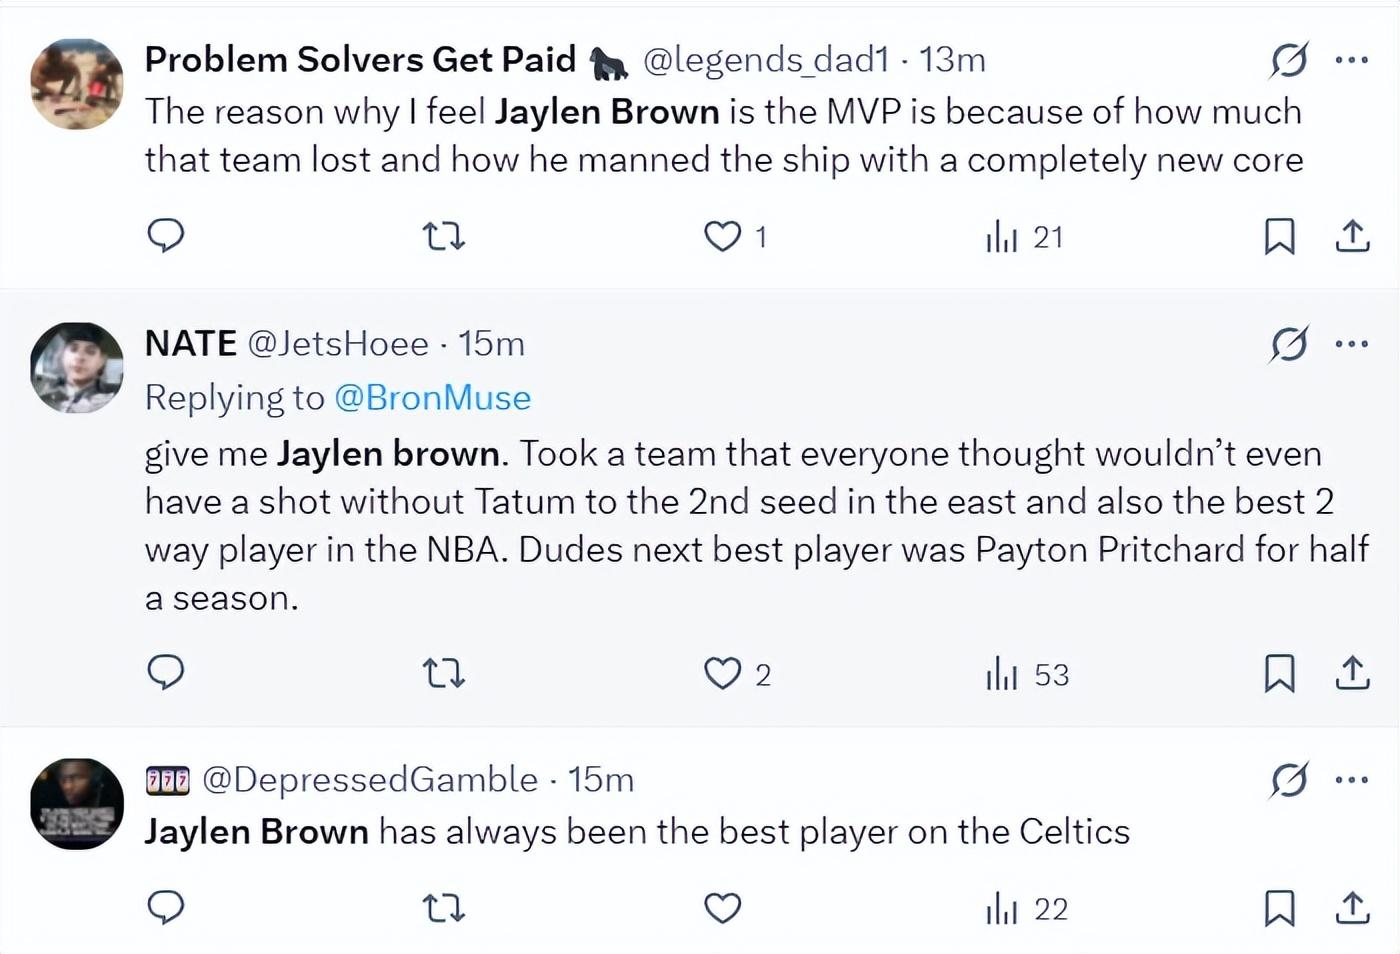The image size is (1400, 954).
Task: Bookmark NATE's tweet
Action: (1279, 674)
